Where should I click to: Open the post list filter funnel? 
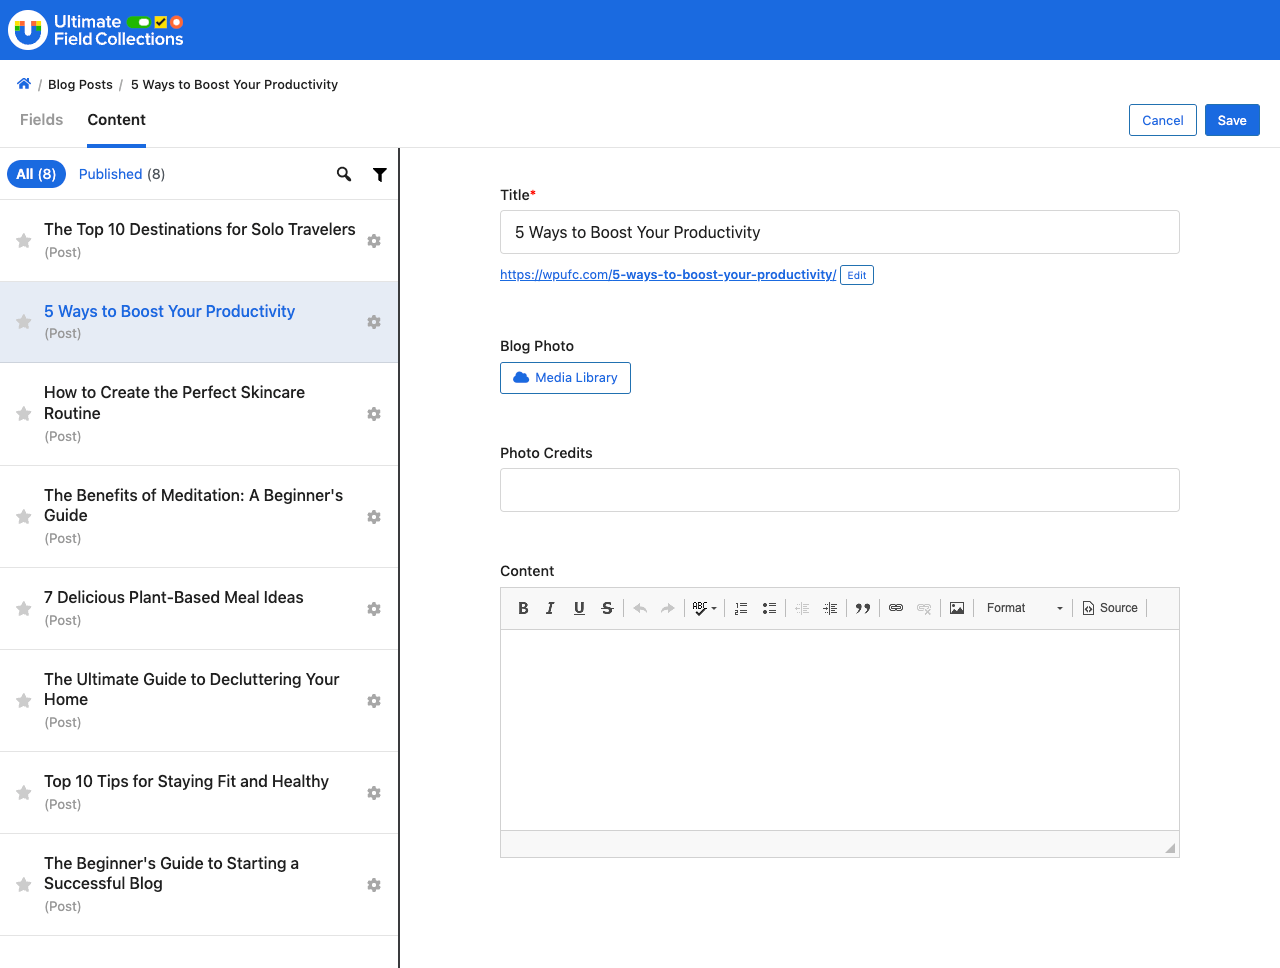click(380, 174)
